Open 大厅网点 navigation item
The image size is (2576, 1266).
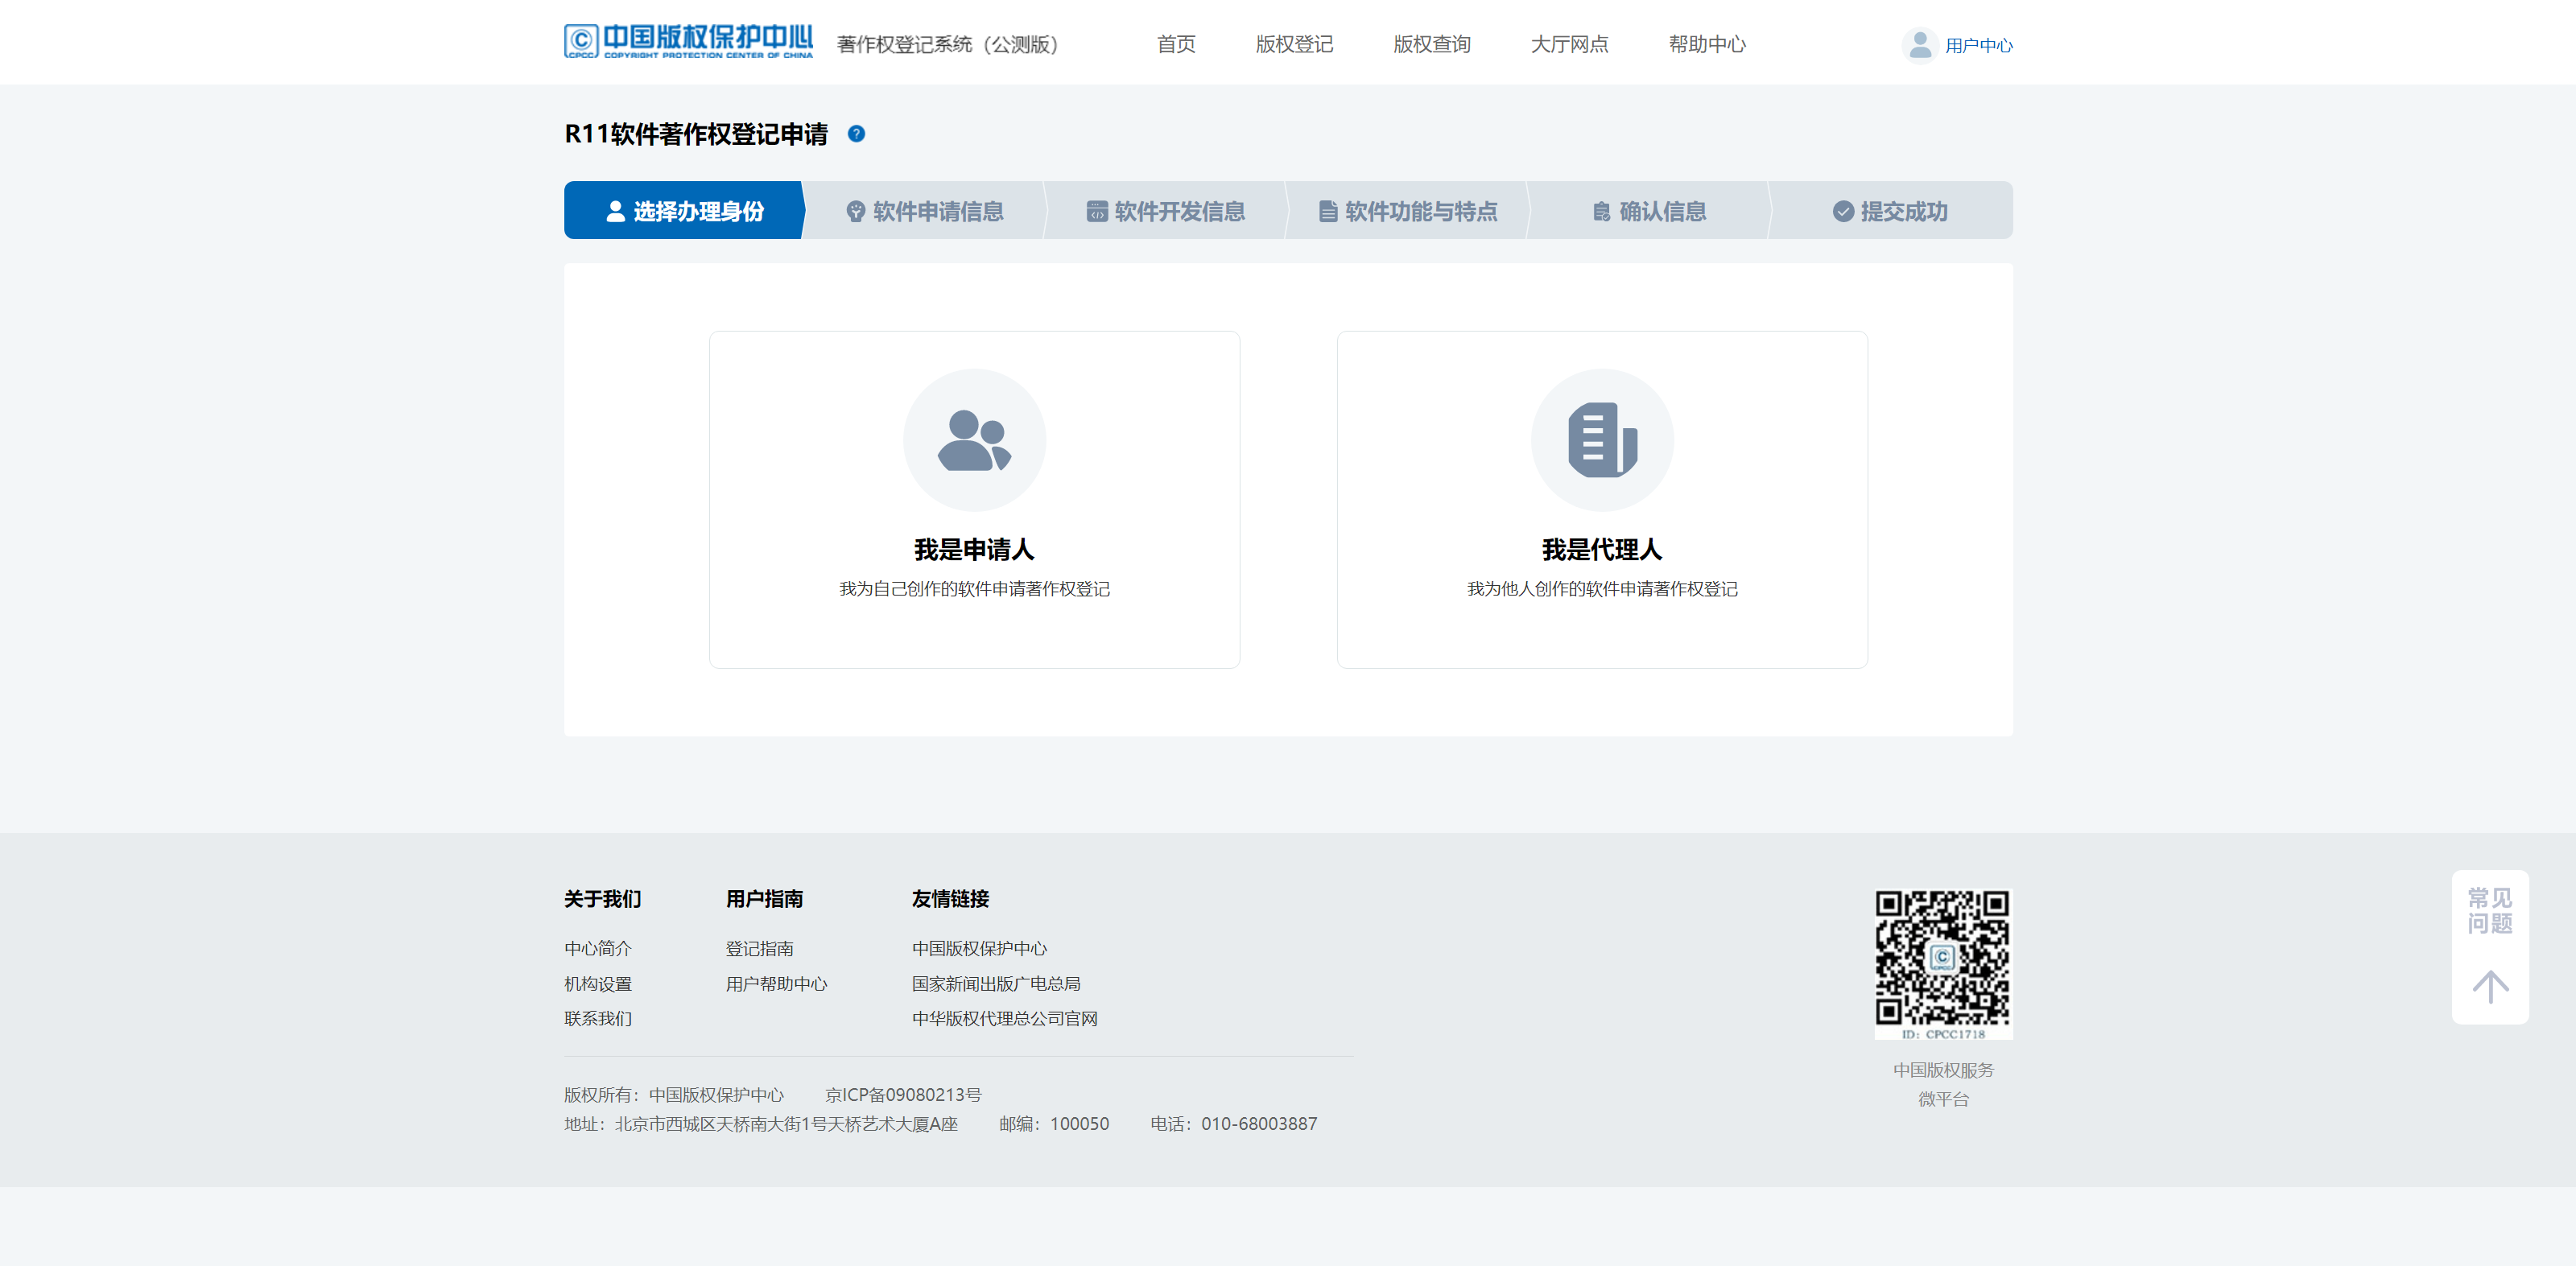point(1569,44)
